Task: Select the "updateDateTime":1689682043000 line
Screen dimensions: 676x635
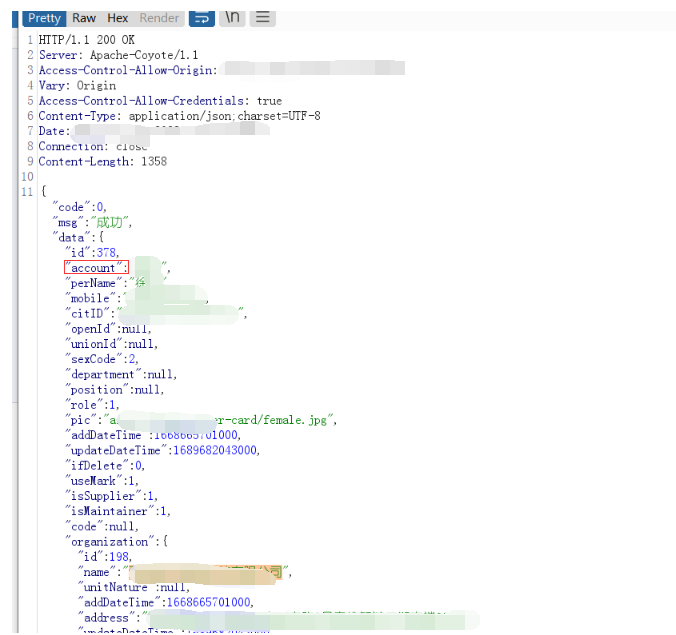Action: (x=163, y=450)
